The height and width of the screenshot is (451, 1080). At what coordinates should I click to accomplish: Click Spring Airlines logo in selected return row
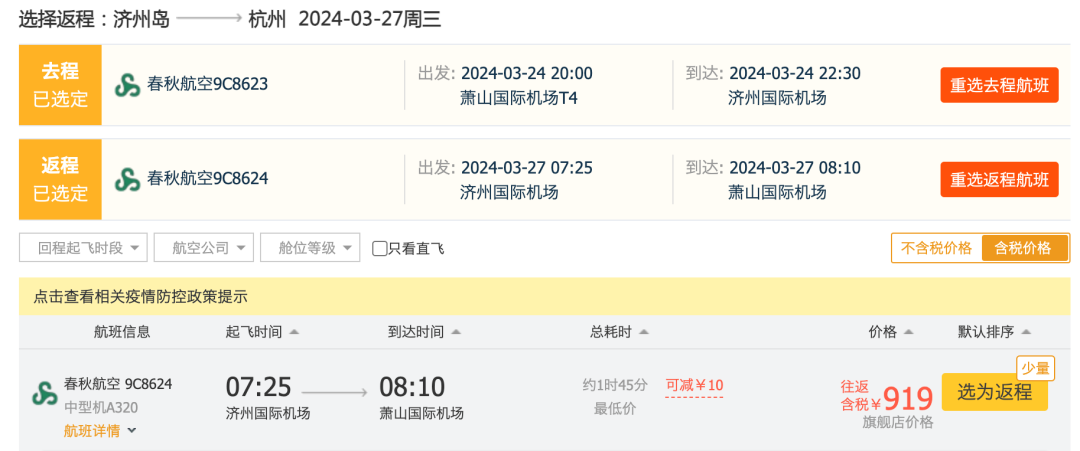pos(127,180)
